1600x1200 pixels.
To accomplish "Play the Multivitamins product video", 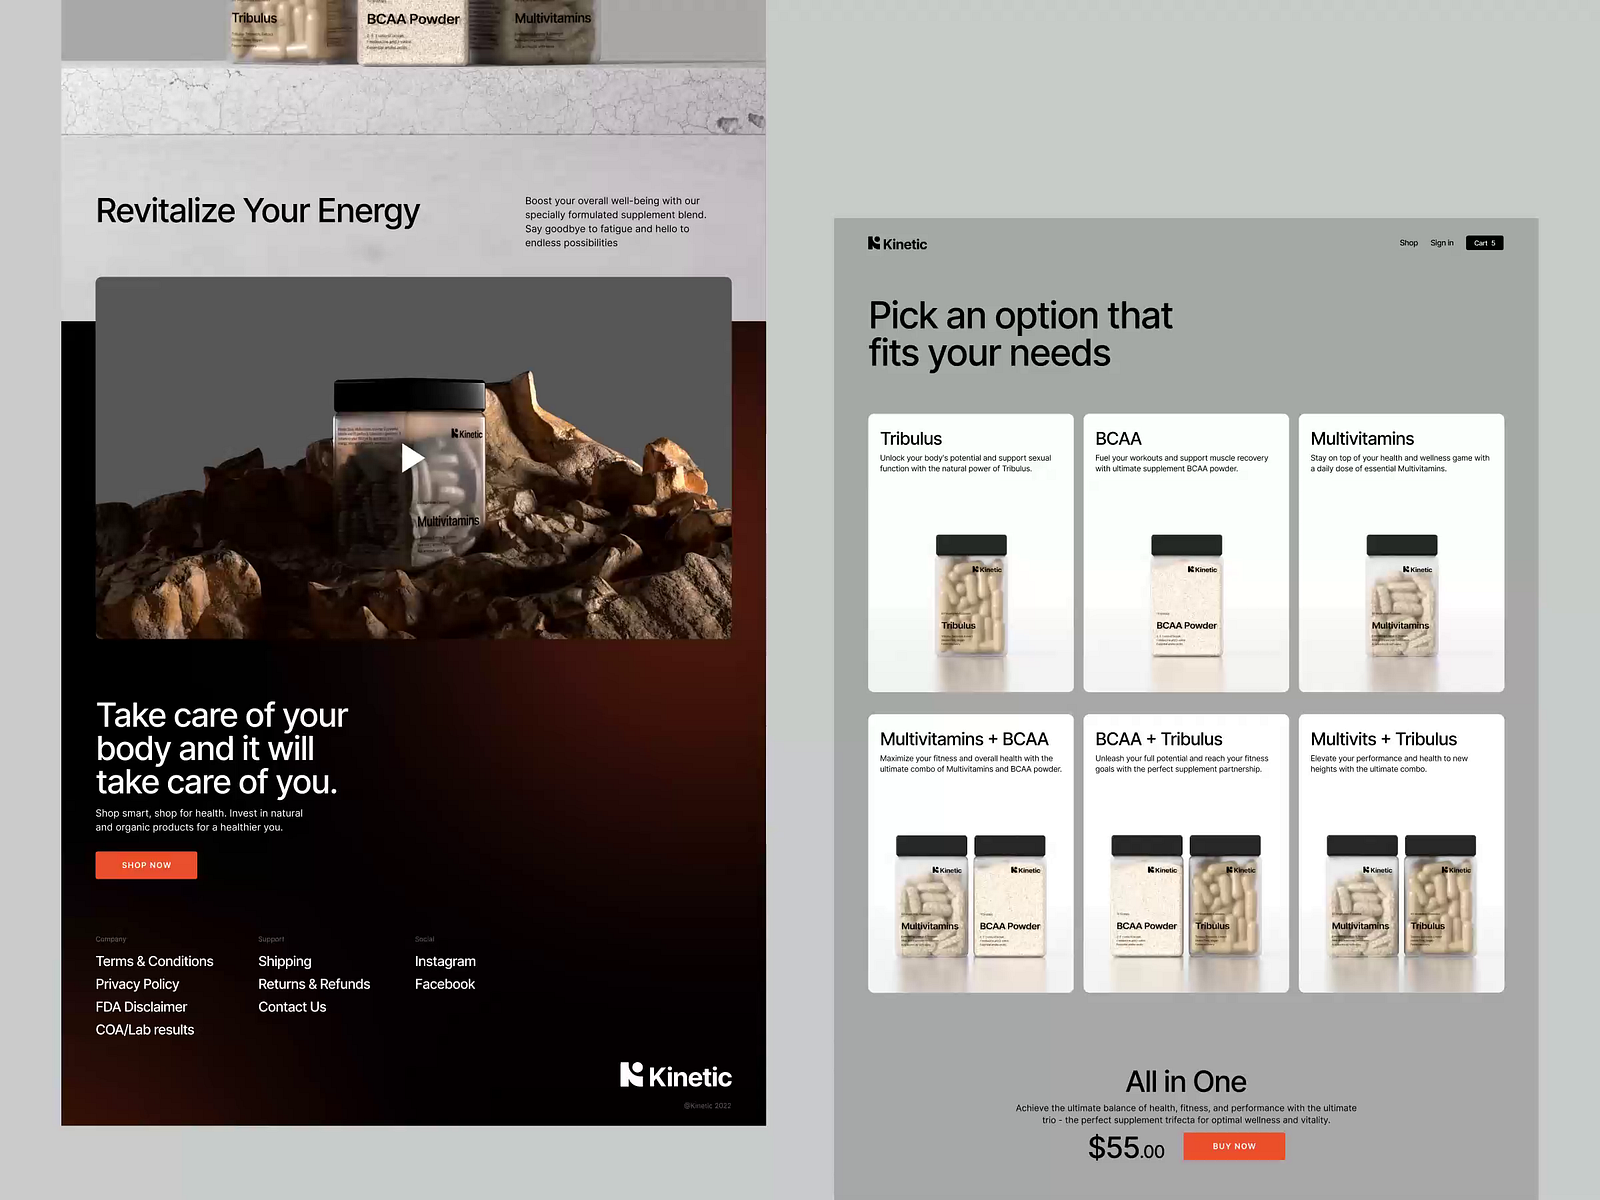I will (x=413, y=458).
